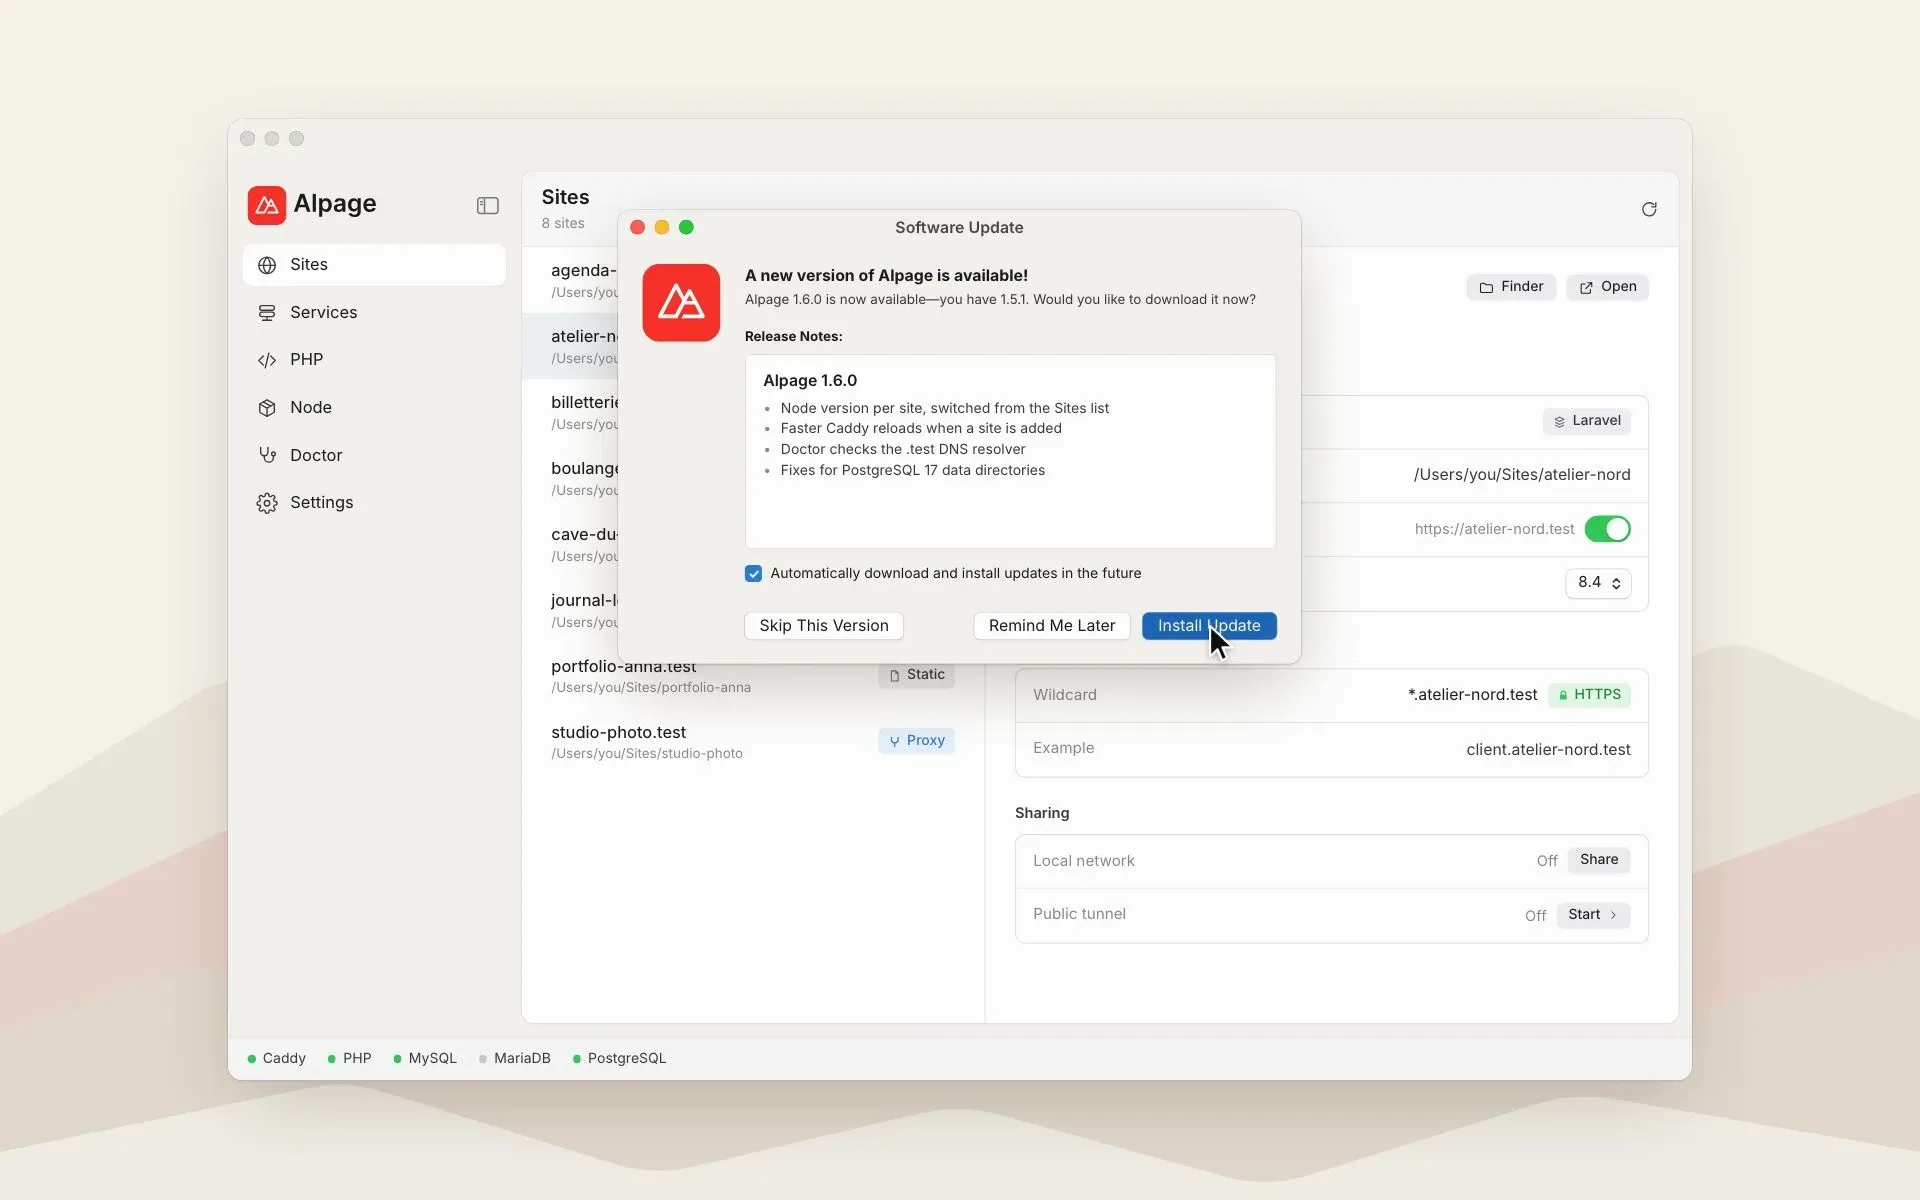Share site on local network

[x=1598, y=860]
